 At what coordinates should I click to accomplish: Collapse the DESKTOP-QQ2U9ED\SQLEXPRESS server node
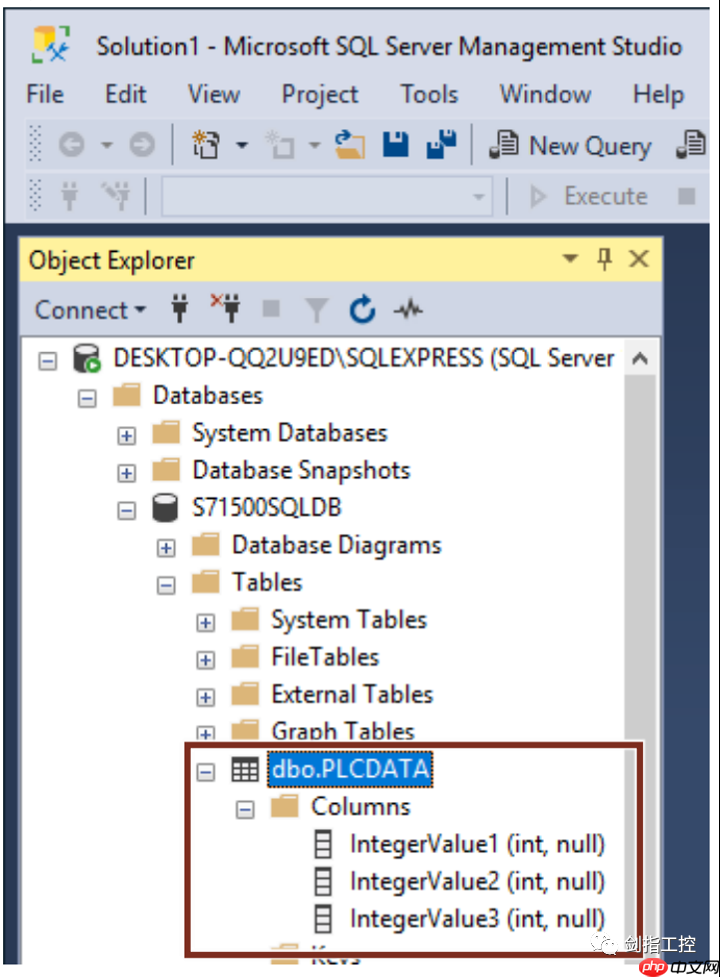click(48, 361)
